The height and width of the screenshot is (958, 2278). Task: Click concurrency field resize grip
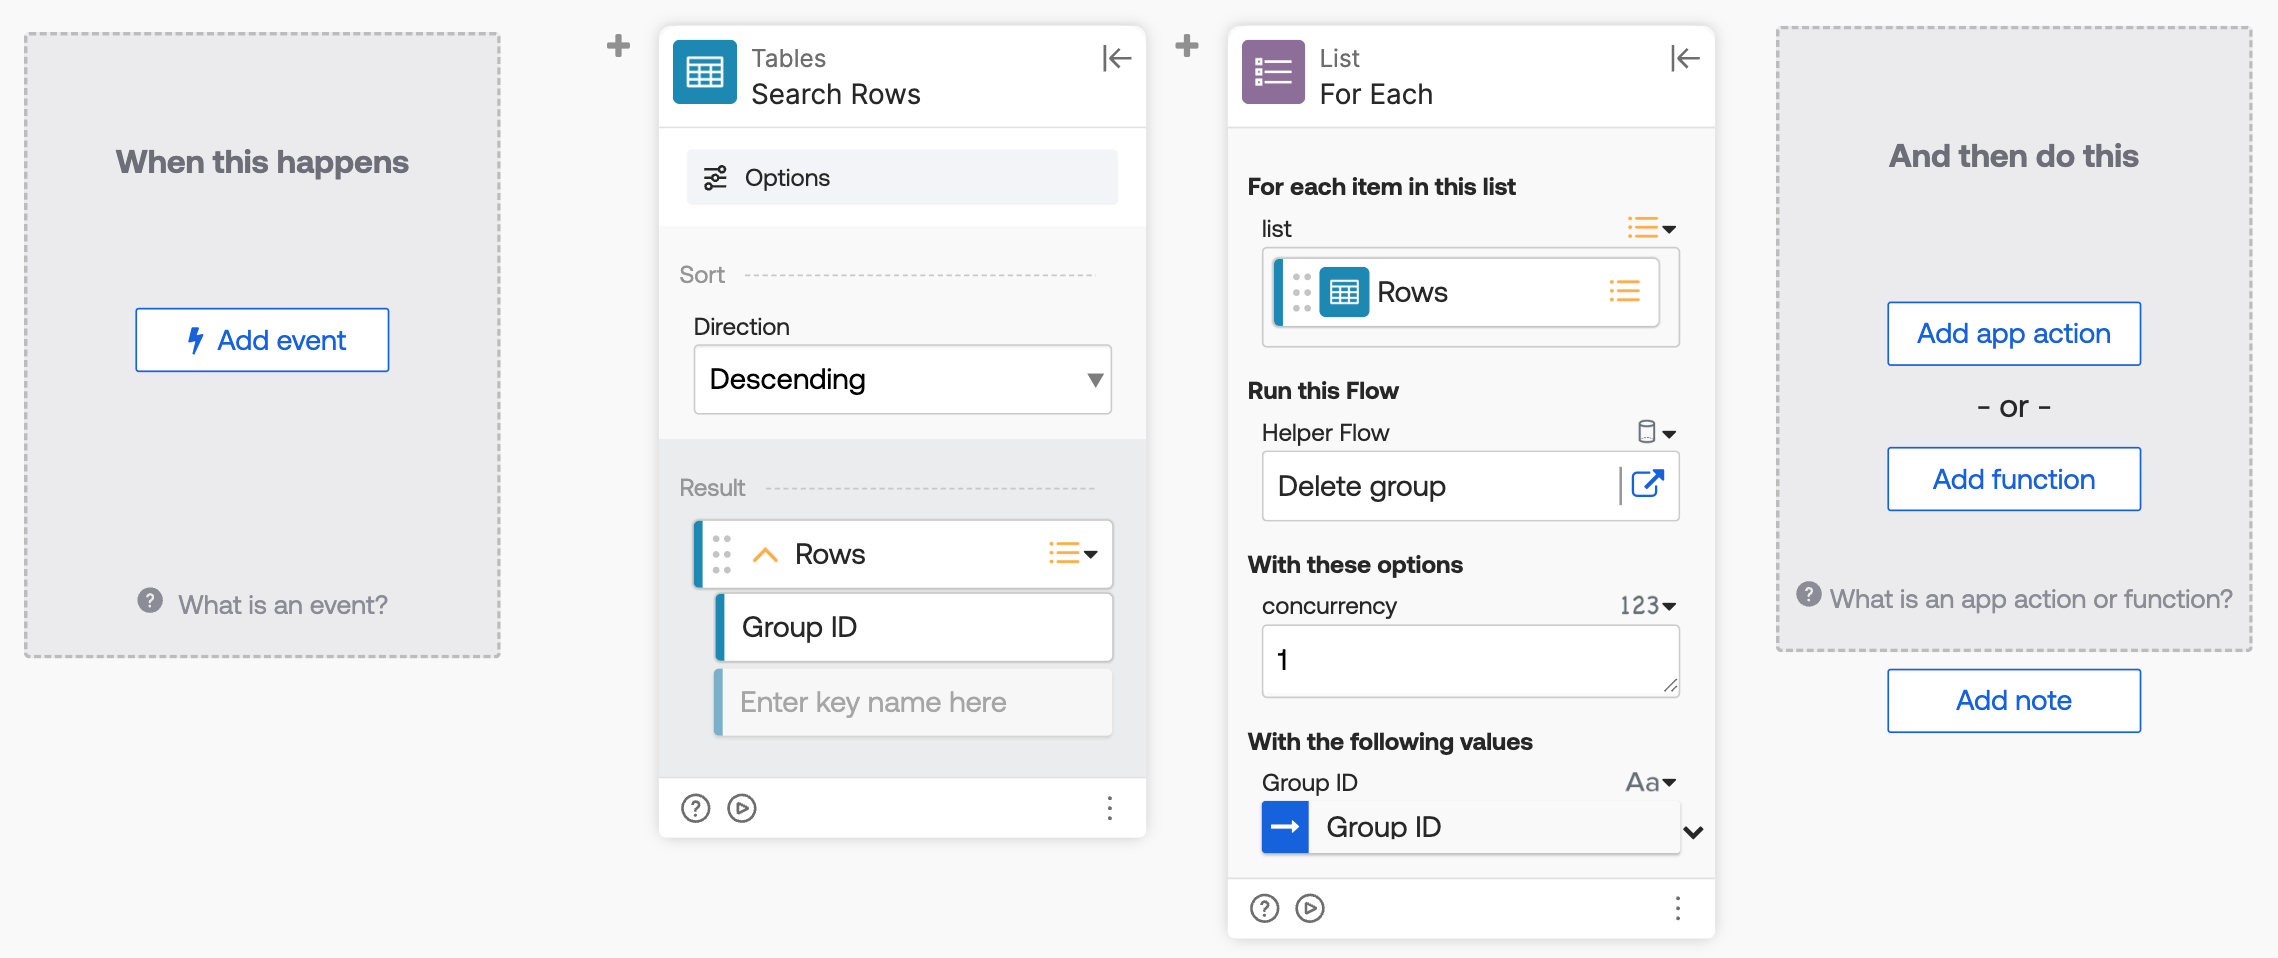click(1671, 686)
